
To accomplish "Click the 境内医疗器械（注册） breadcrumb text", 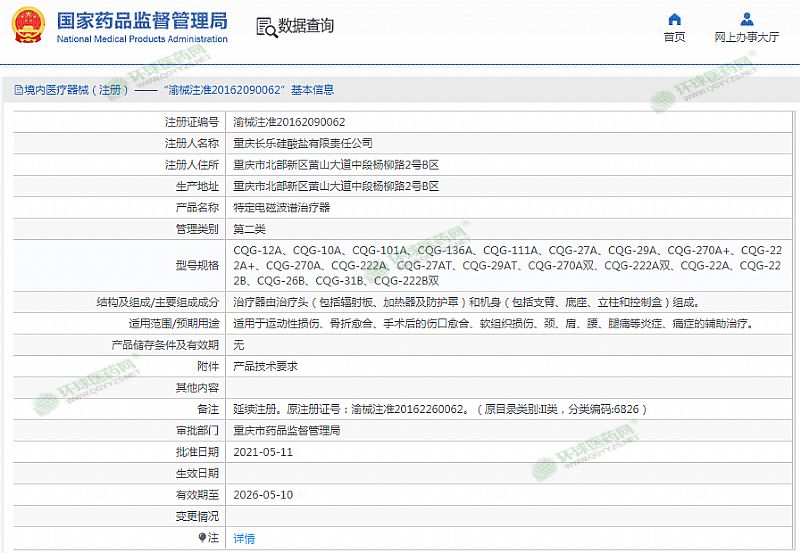I will click(x=77, y=90).
